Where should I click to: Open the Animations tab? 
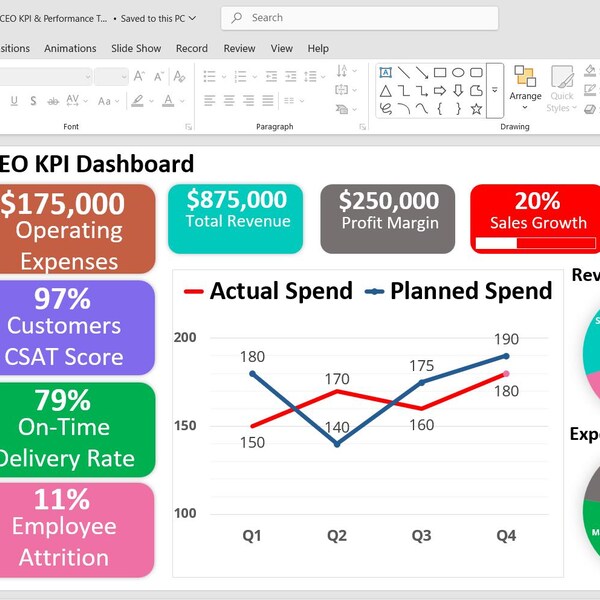[70, 48]
